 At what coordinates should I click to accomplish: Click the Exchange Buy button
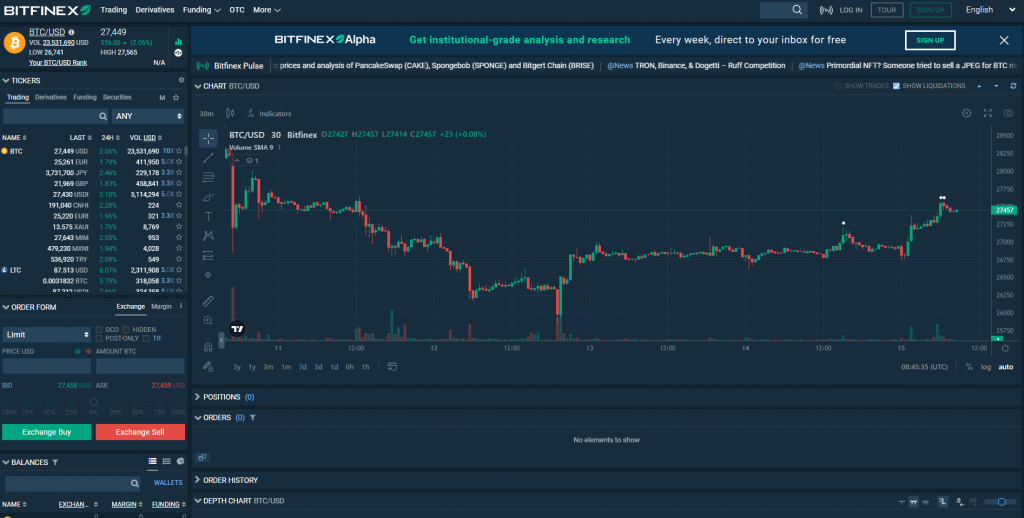click(x=46, y=432)
